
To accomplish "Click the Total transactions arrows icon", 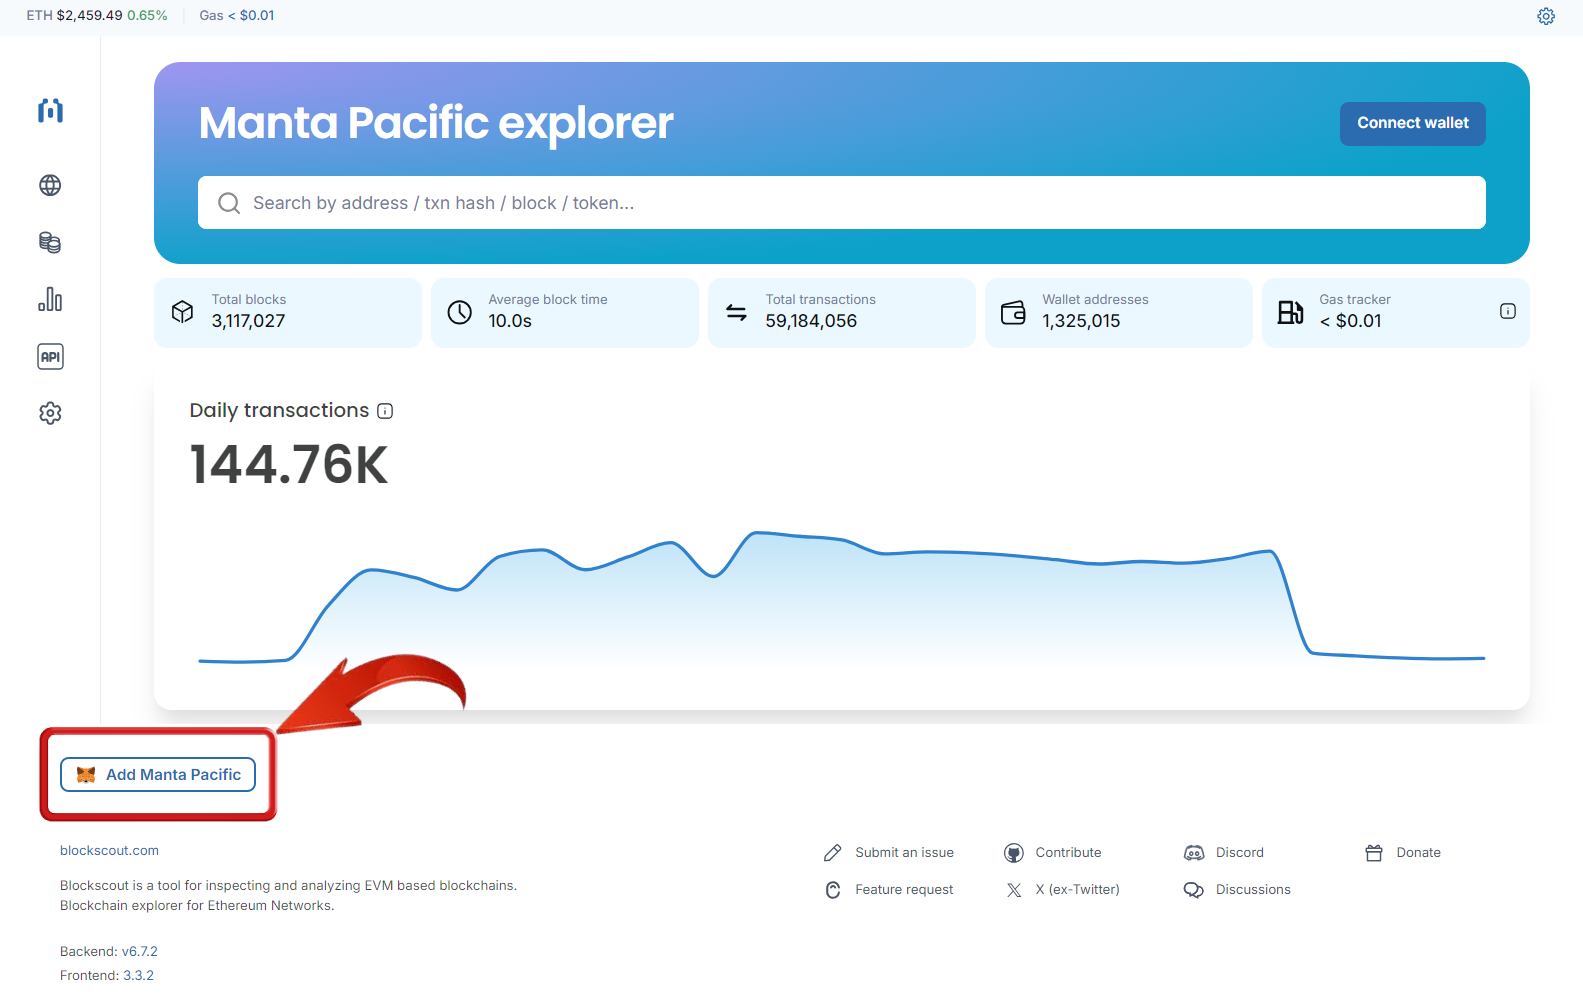I will click(736, 312).
